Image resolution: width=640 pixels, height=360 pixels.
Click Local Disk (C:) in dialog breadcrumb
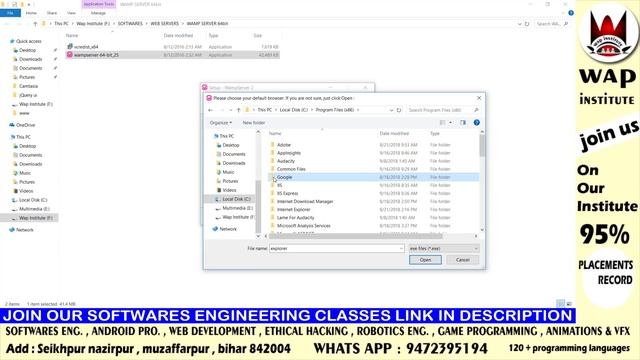[x=293, y=110]
